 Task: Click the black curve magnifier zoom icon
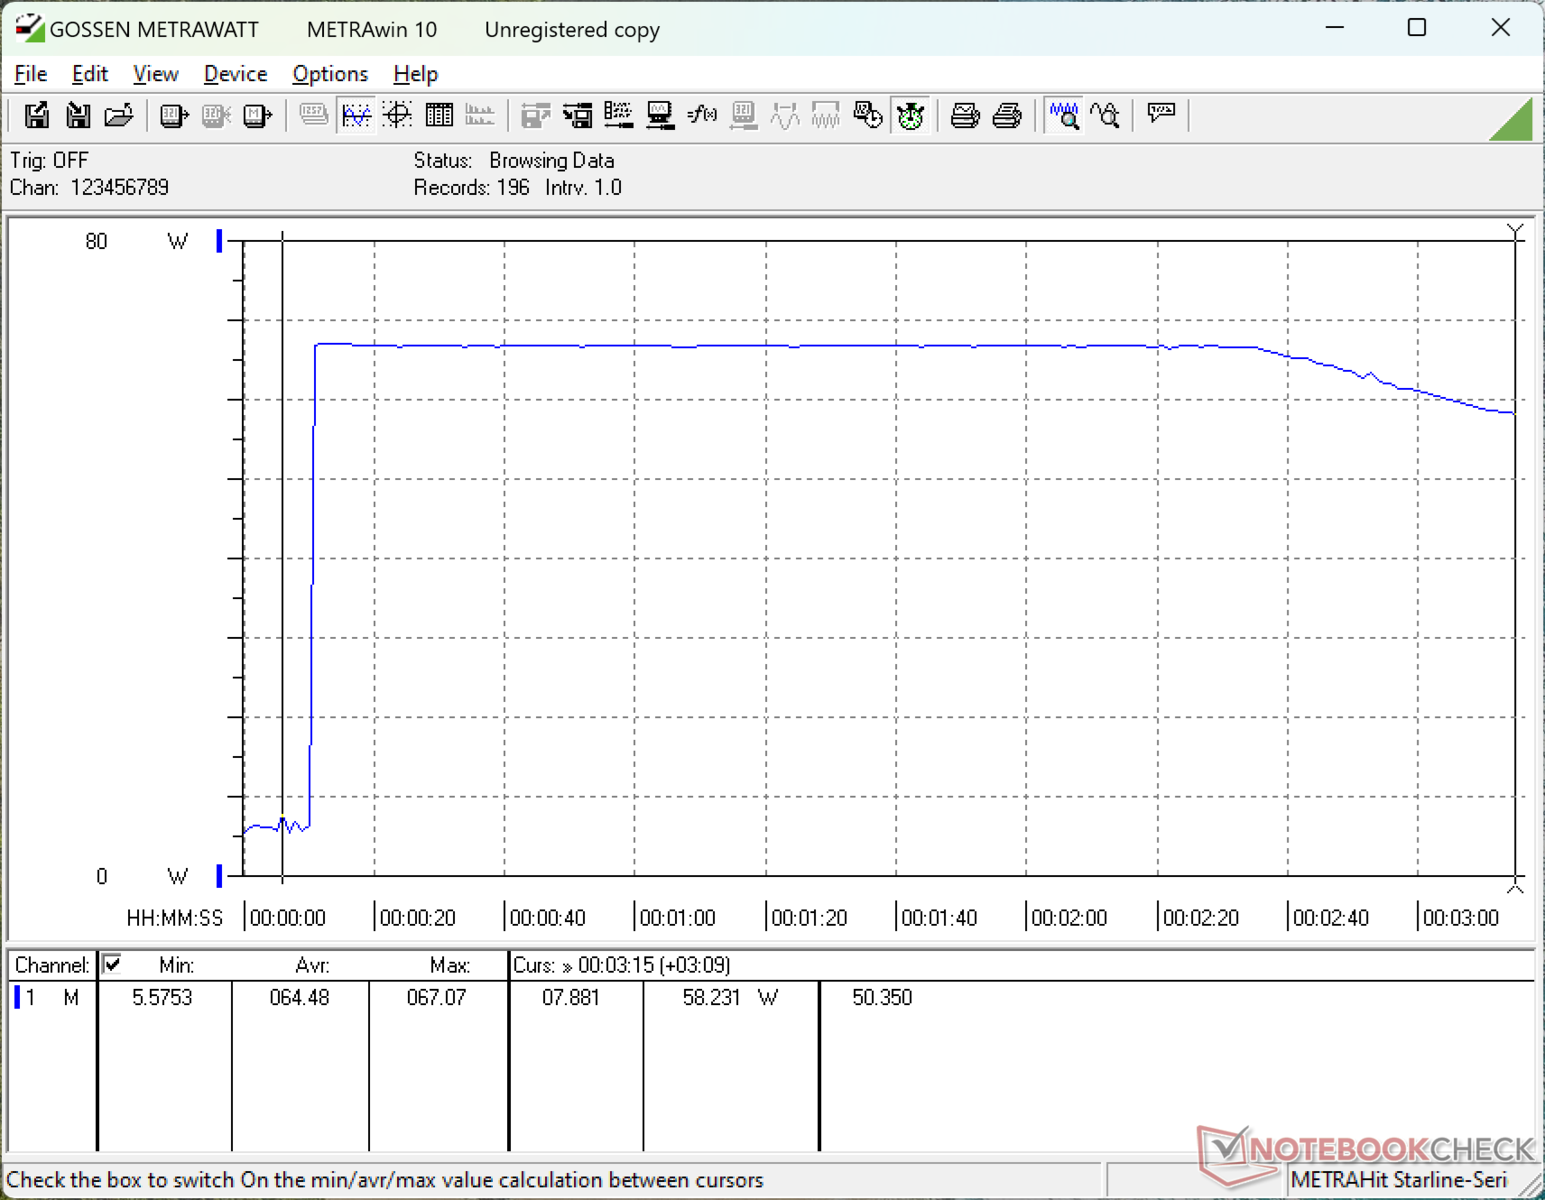tap(1105, 116)
